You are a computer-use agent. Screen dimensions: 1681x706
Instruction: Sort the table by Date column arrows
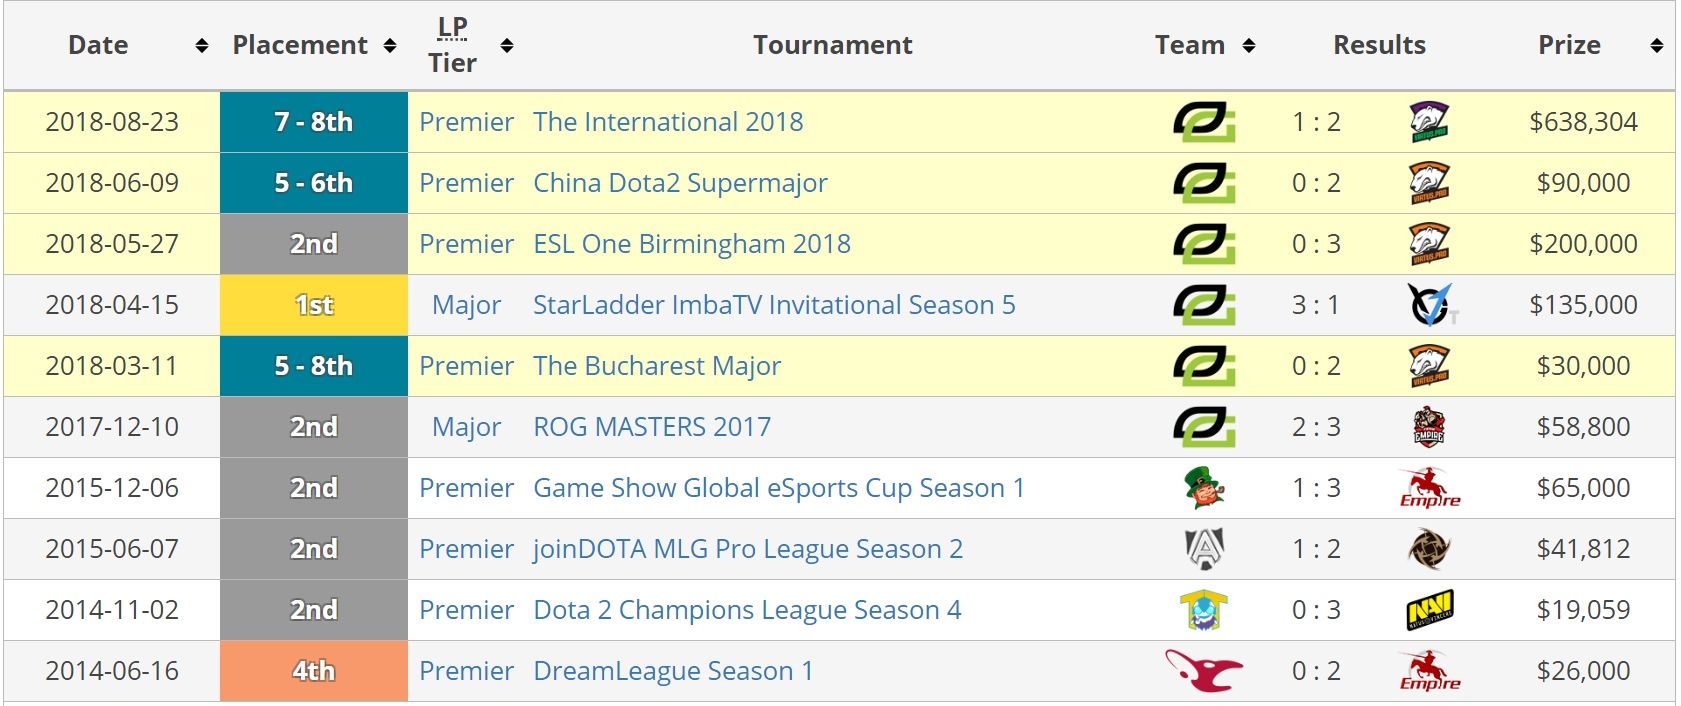202,46
